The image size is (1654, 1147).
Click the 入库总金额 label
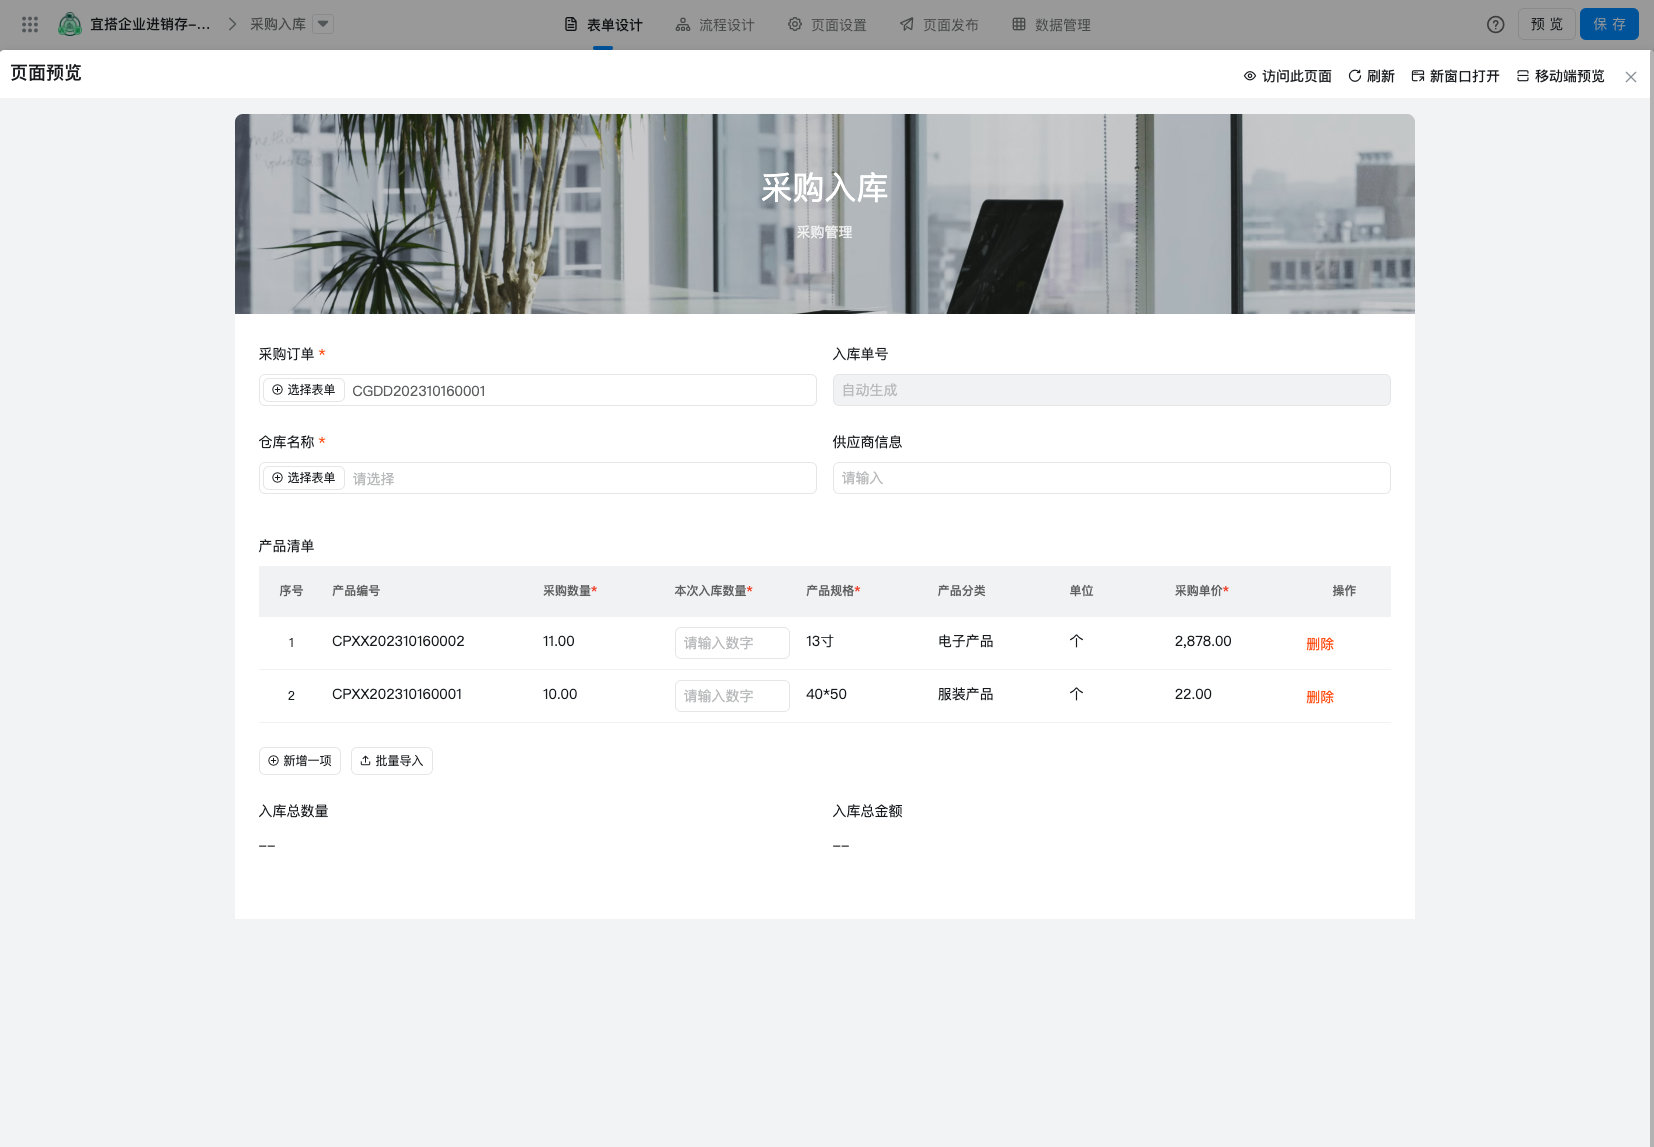coord(868,811)
